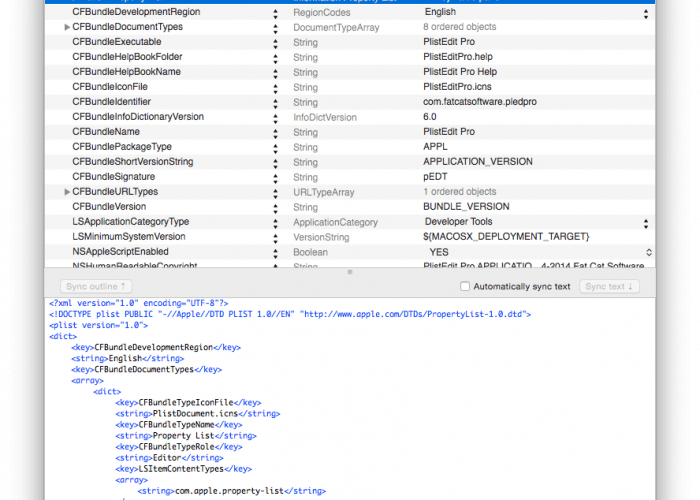The image size is (700, 500).
Task: Open key stepper for LSApplicationCategoryType
Action: click(275, 224)
